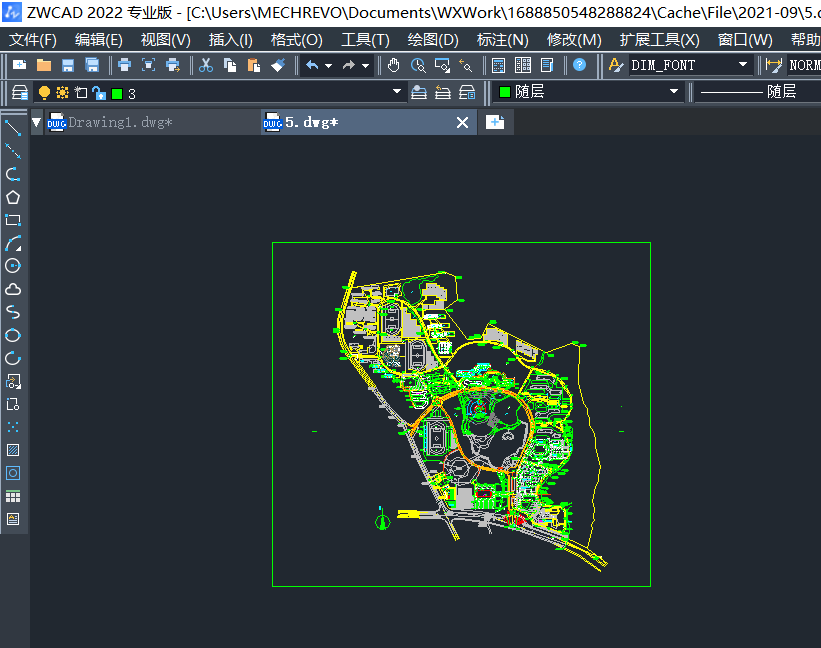Click the New drawing icon
Screen dimensions: 821x648
click(19, 65)
